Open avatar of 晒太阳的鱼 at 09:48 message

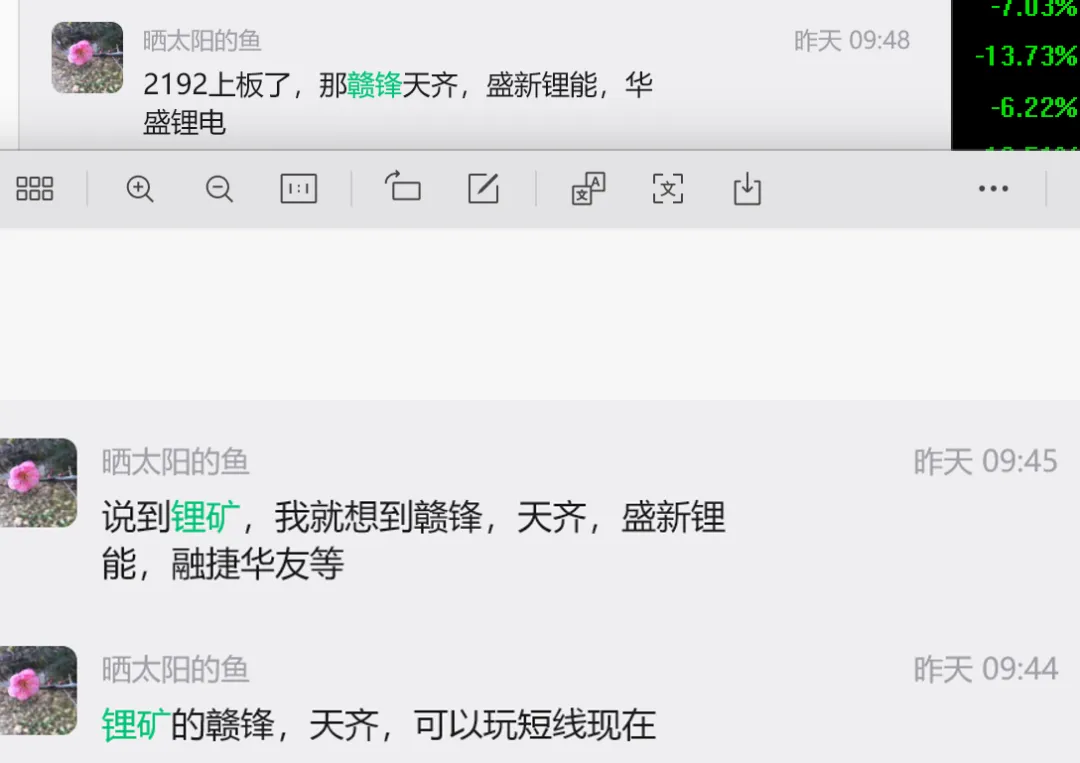point(87,57)
